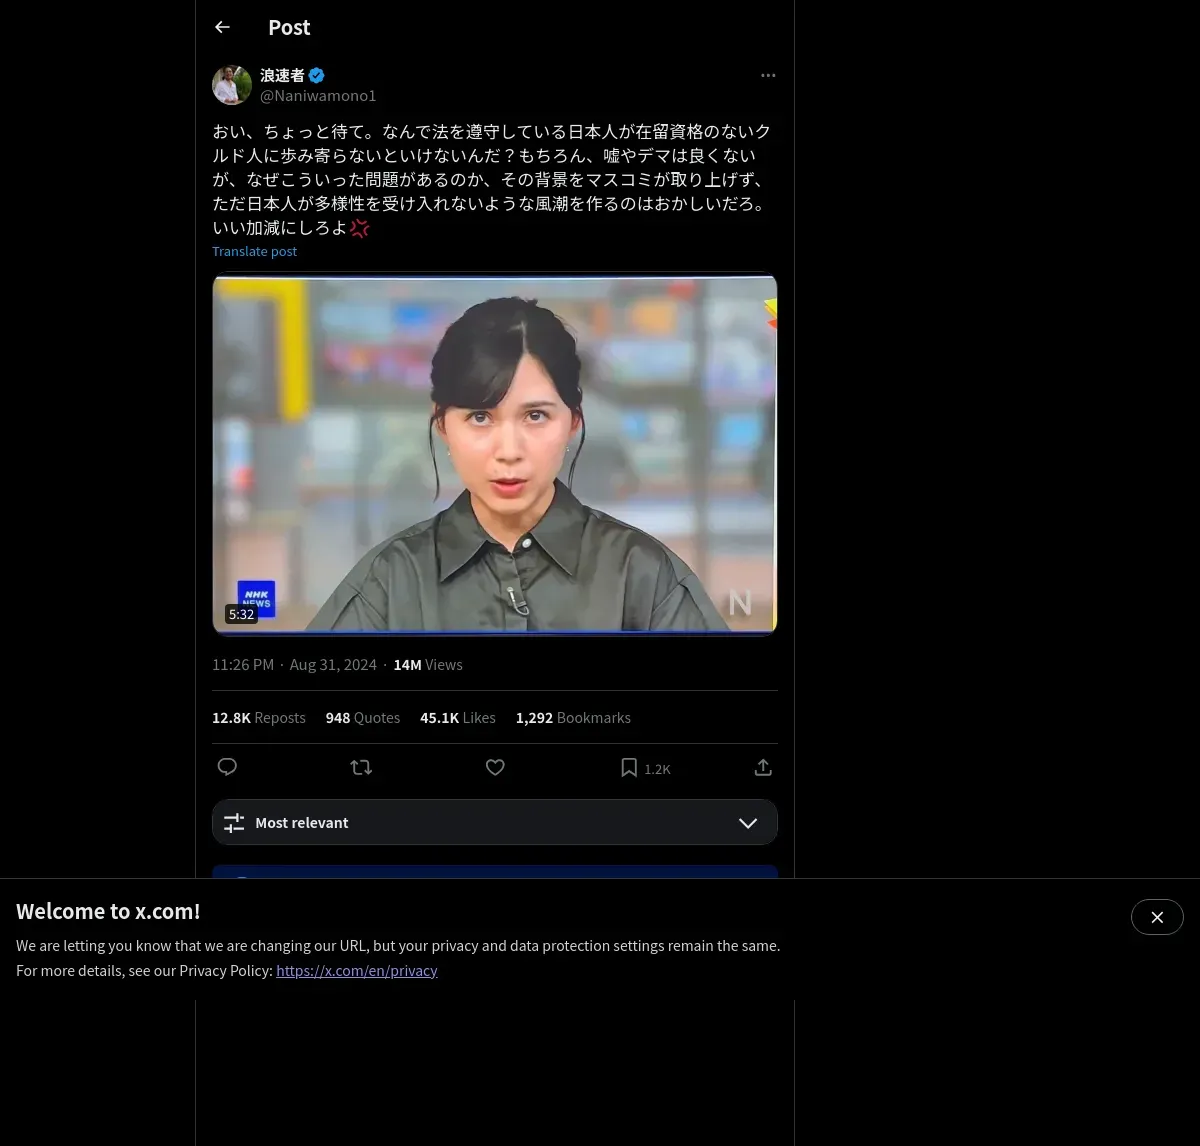Click the 11:26 PM Aug 31, 2024 timestamp
Image resolution: width=1200 pixels, height=1146 pixels.
click(x=294, y=665)
